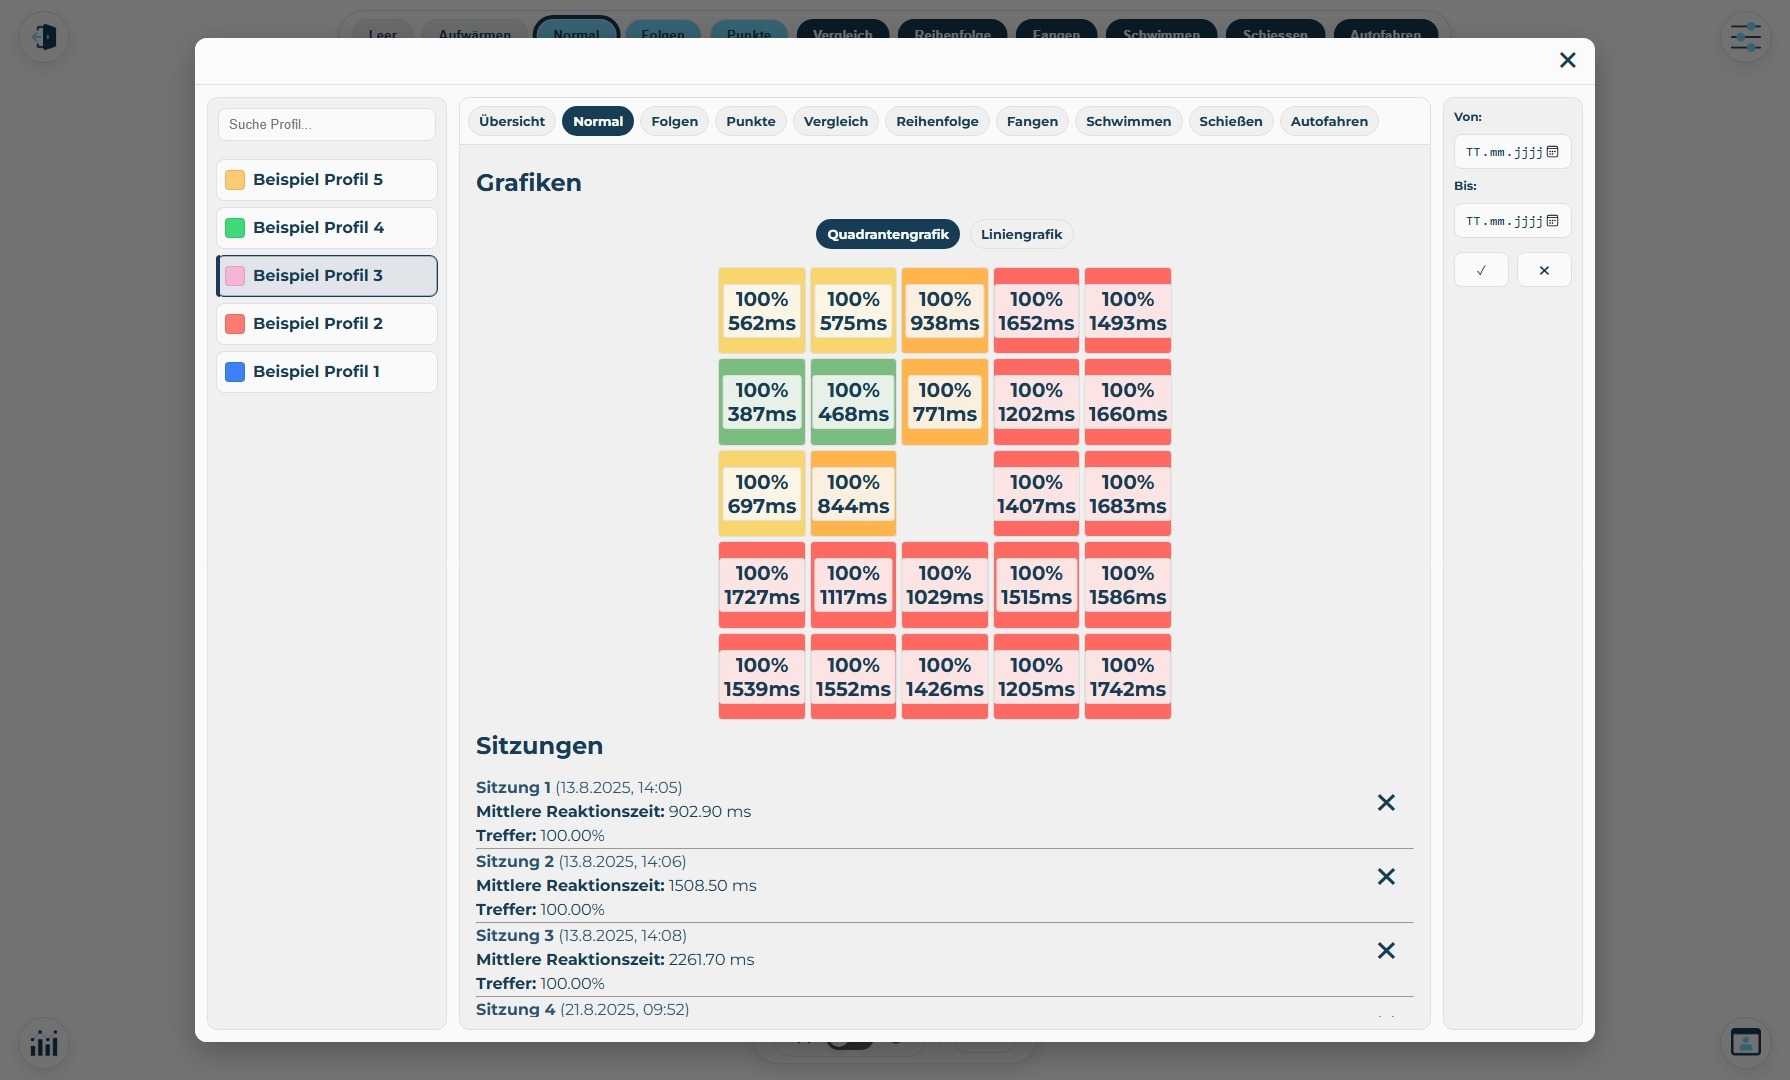The height and width of the screenshot is (1080, 1790).
Task: Switch to Quadrantengrafik view
Action: click(887, 235)
